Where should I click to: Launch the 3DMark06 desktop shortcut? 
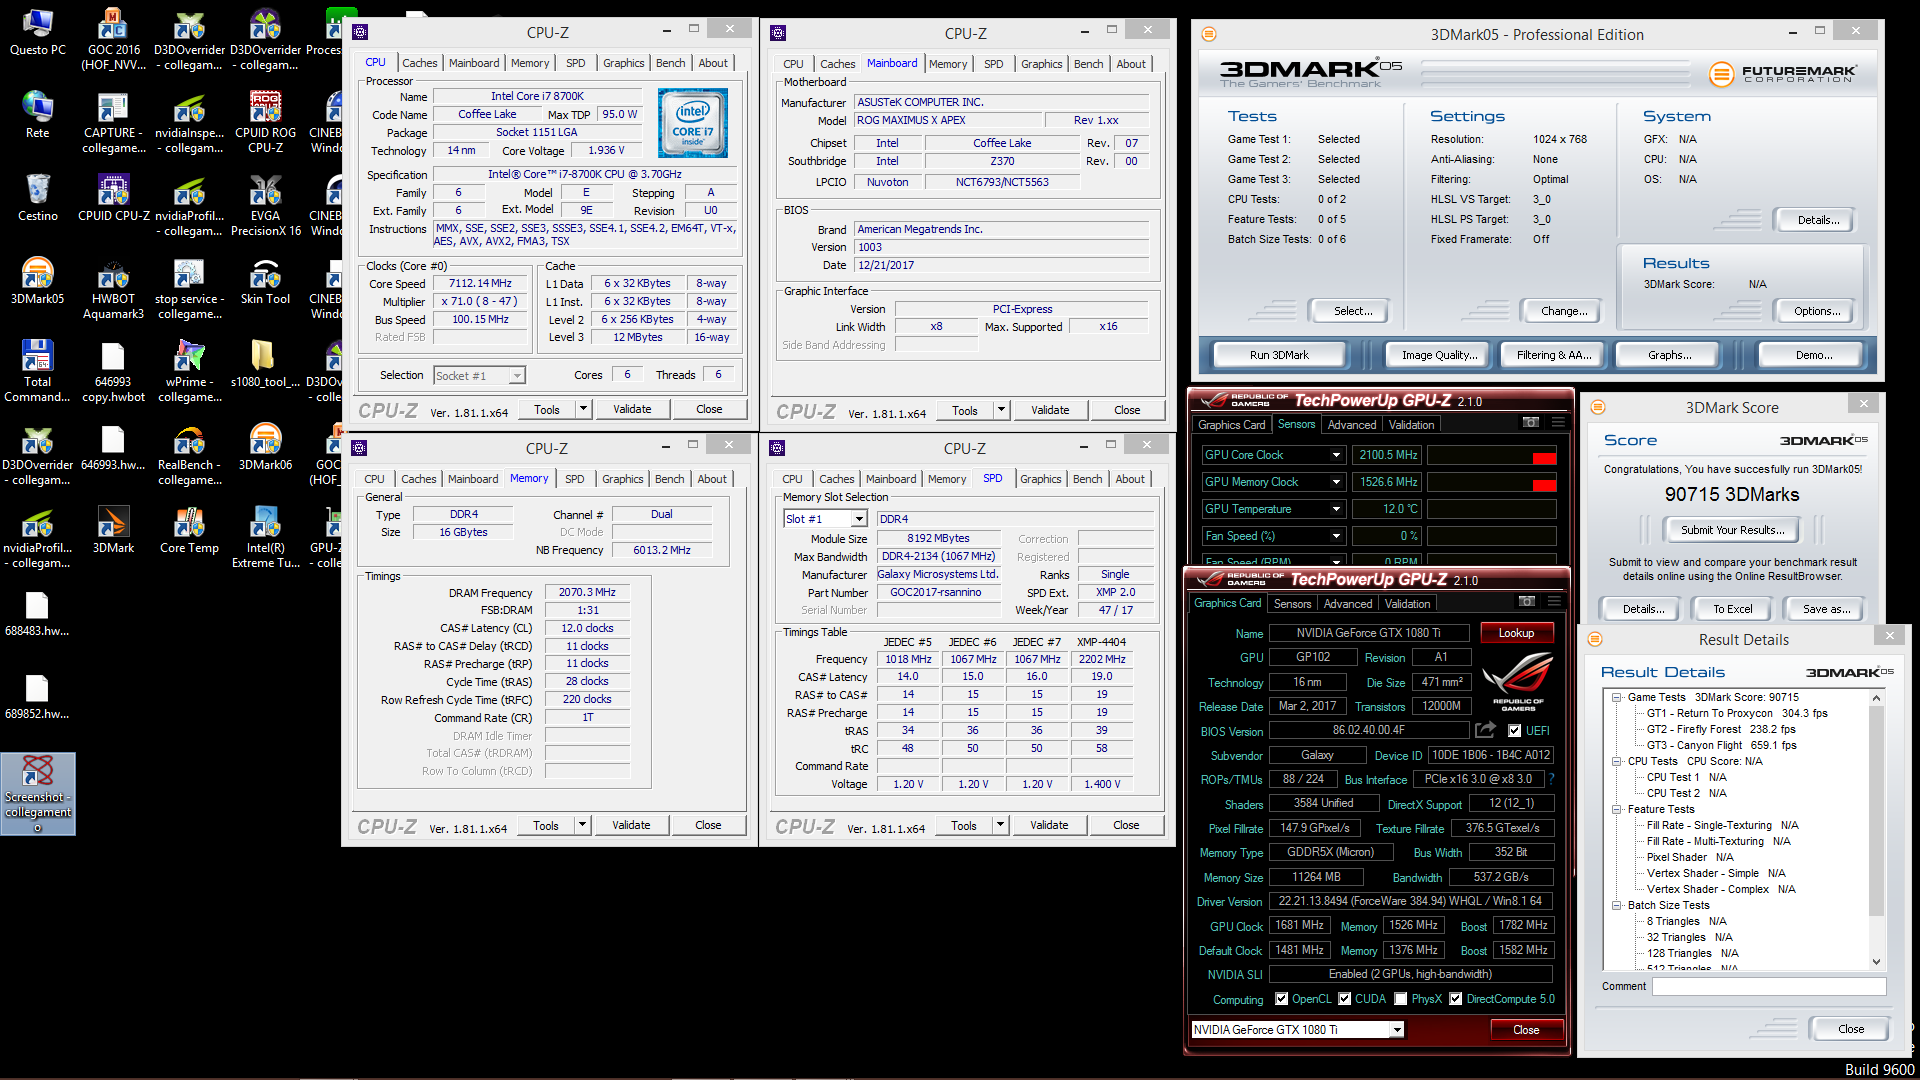pyautogui.click(x=265, y=447)
